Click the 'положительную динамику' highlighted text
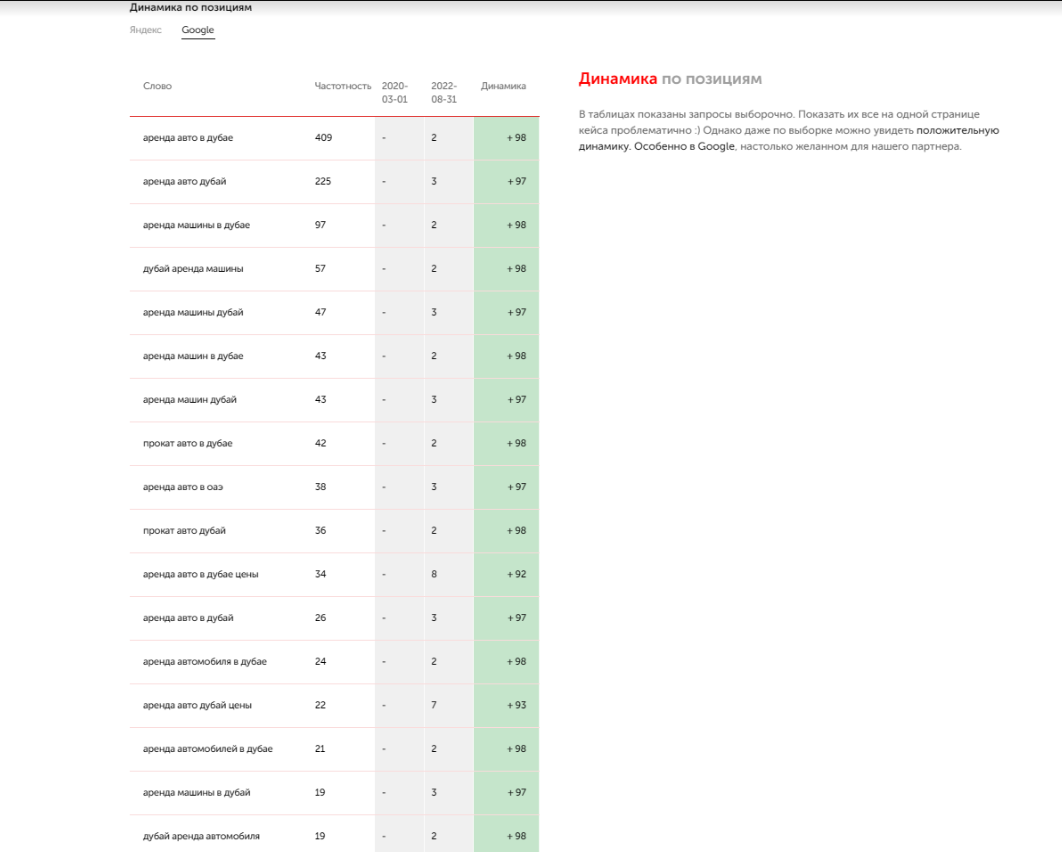 pyautogui.click(x=788, y=138)
